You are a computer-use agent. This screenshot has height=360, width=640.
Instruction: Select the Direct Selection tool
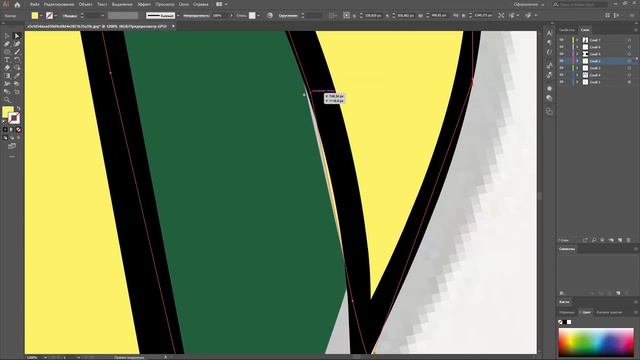click(x=17, y=36)
